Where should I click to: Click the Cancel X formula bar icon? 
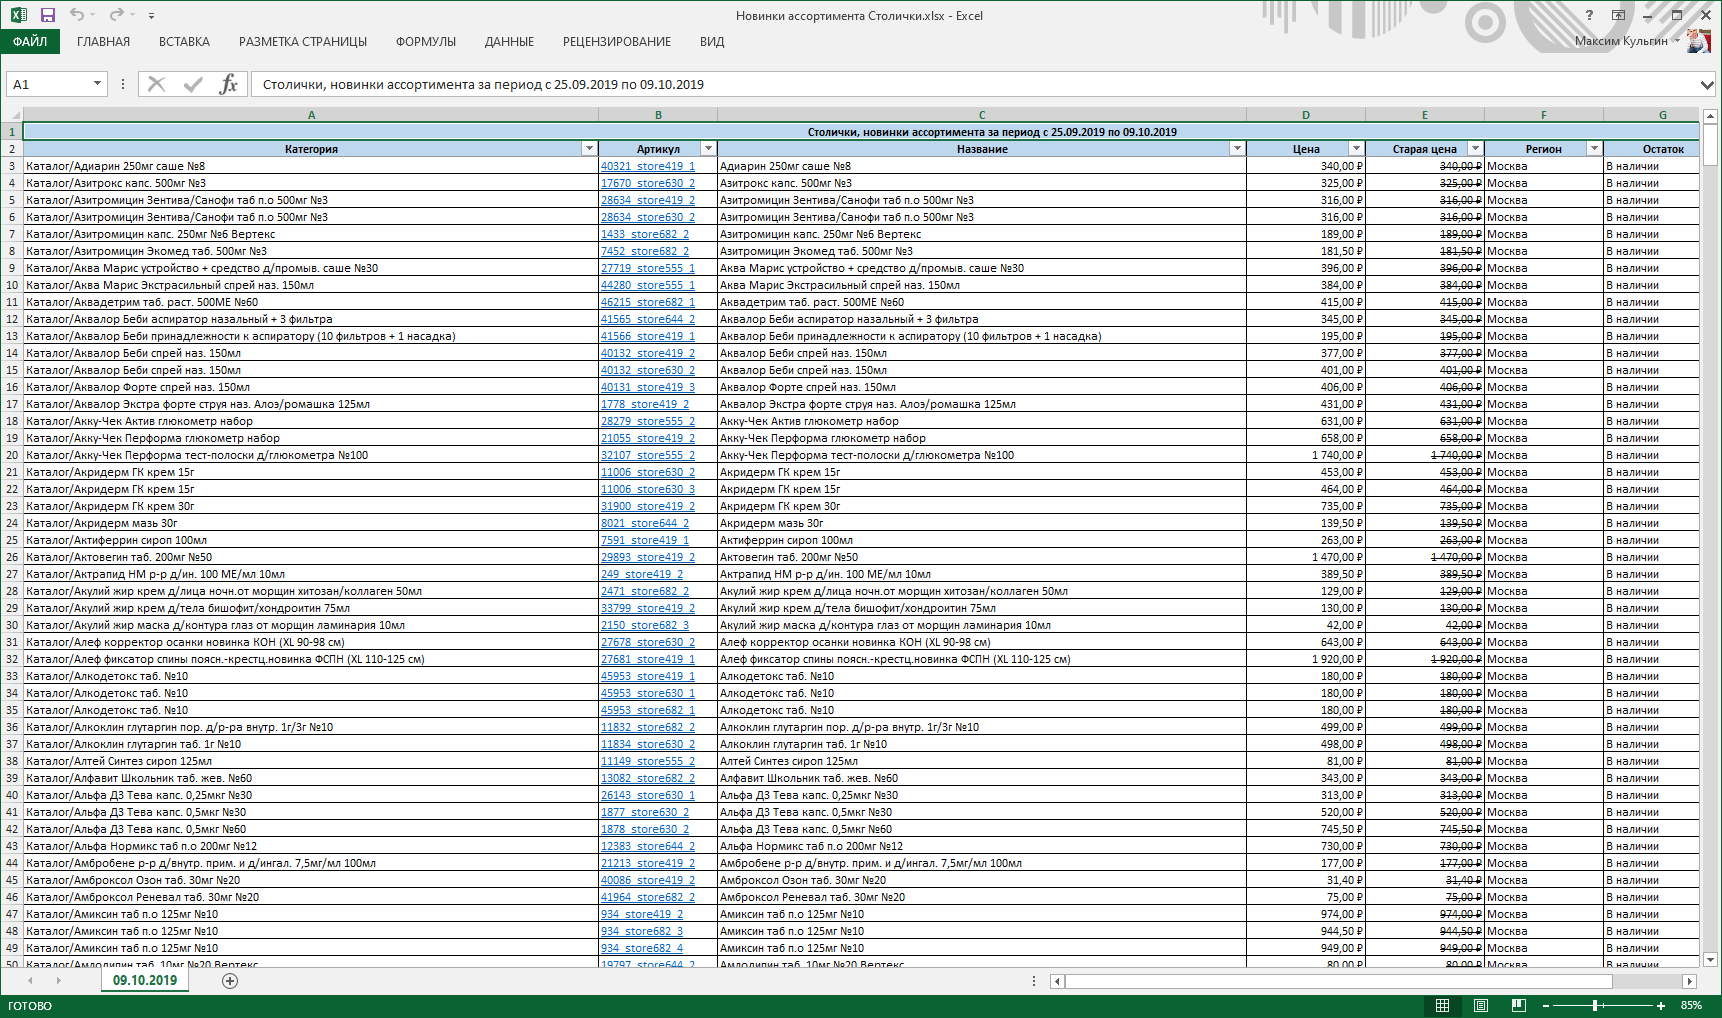pos(156,84)
